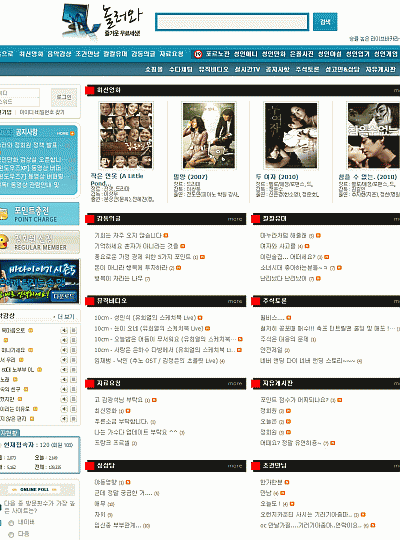
Task: Click the 밀양 (2007) title link
Action: (191, 177)
